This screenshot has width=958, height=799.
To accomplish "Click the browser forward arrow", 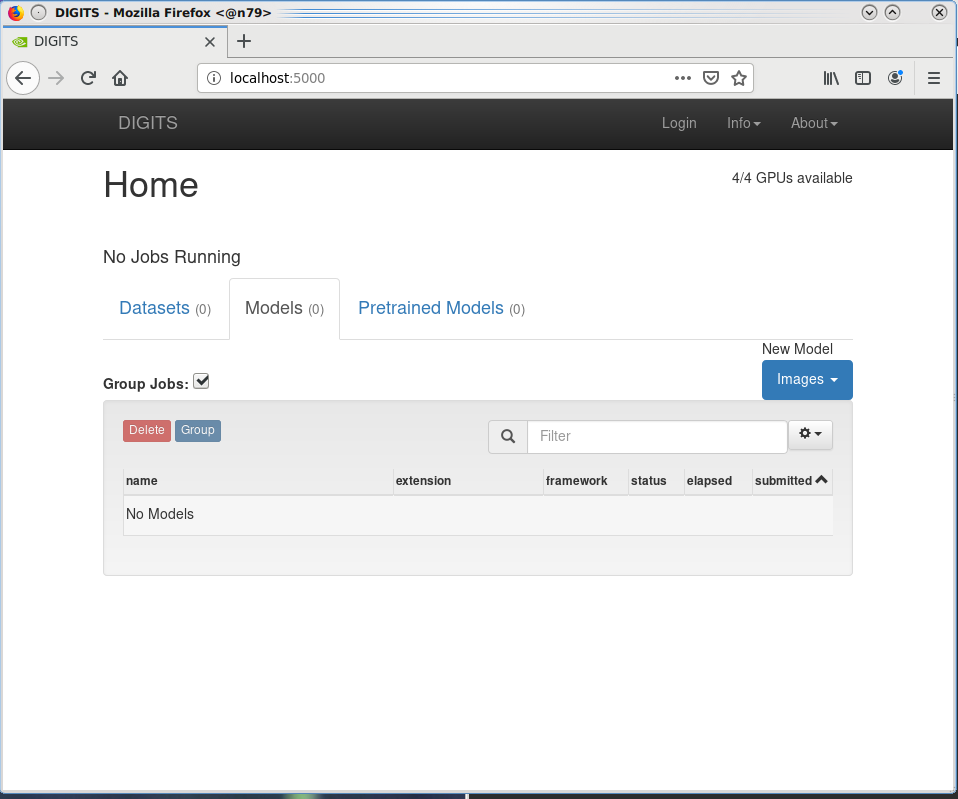I will [x=56, y=78].
